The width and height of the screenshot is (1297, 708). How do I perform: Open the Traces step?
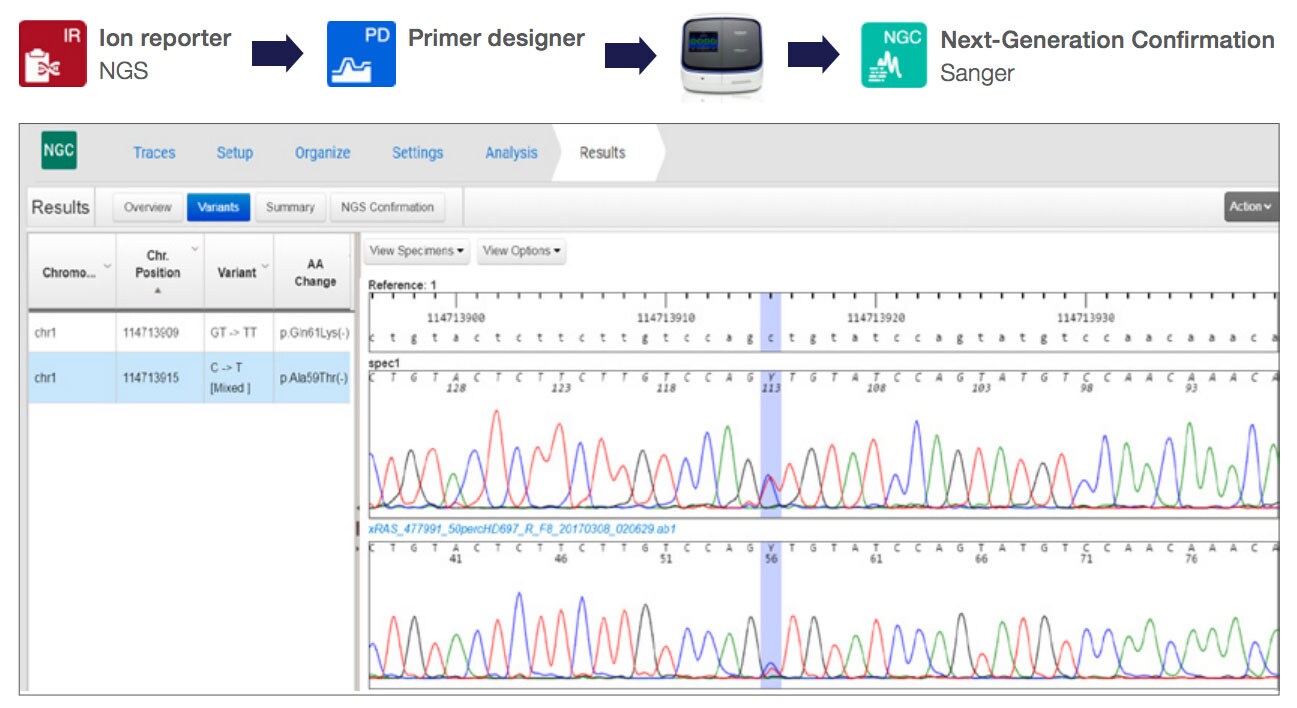coord(154,153)
